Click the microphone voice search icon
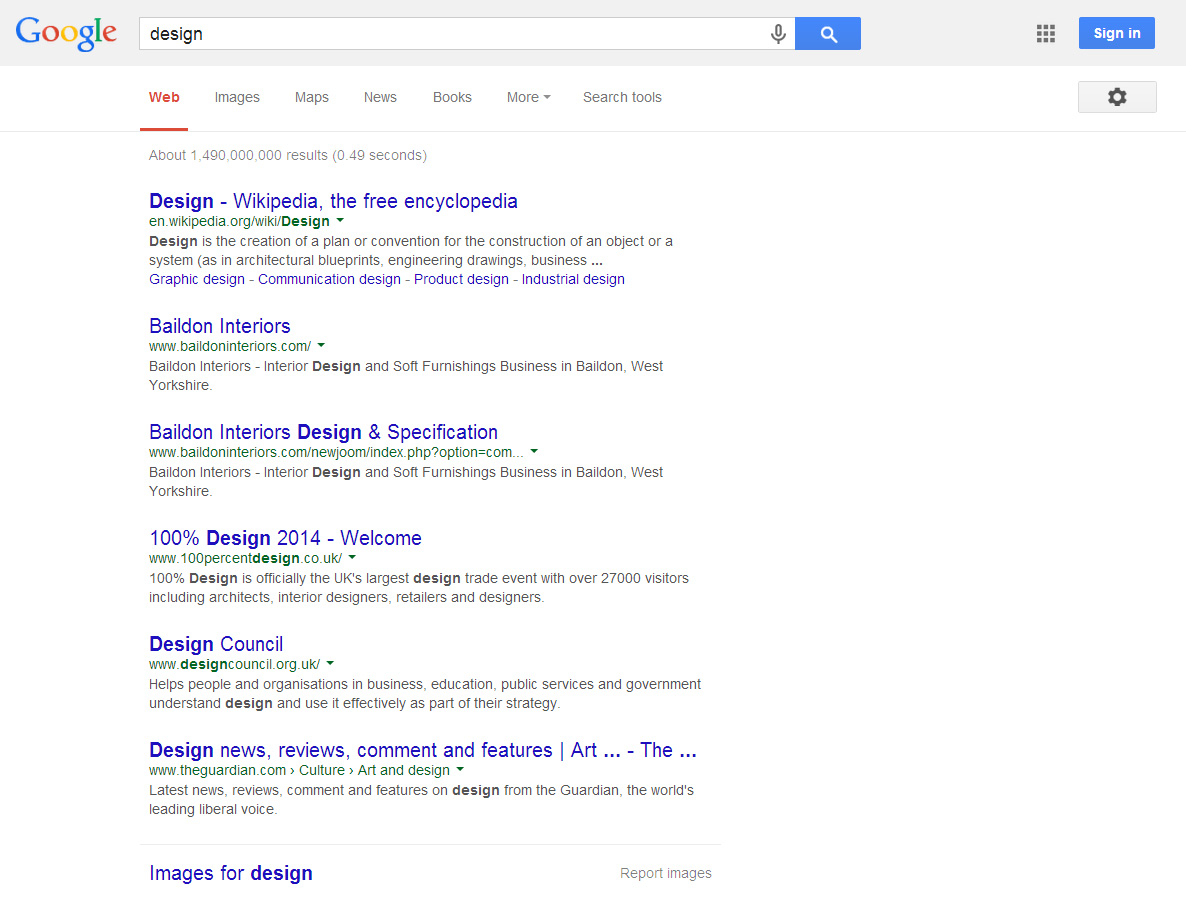Image resolution: width=1186 pixels, height=908 pixels. click(778, 34)
